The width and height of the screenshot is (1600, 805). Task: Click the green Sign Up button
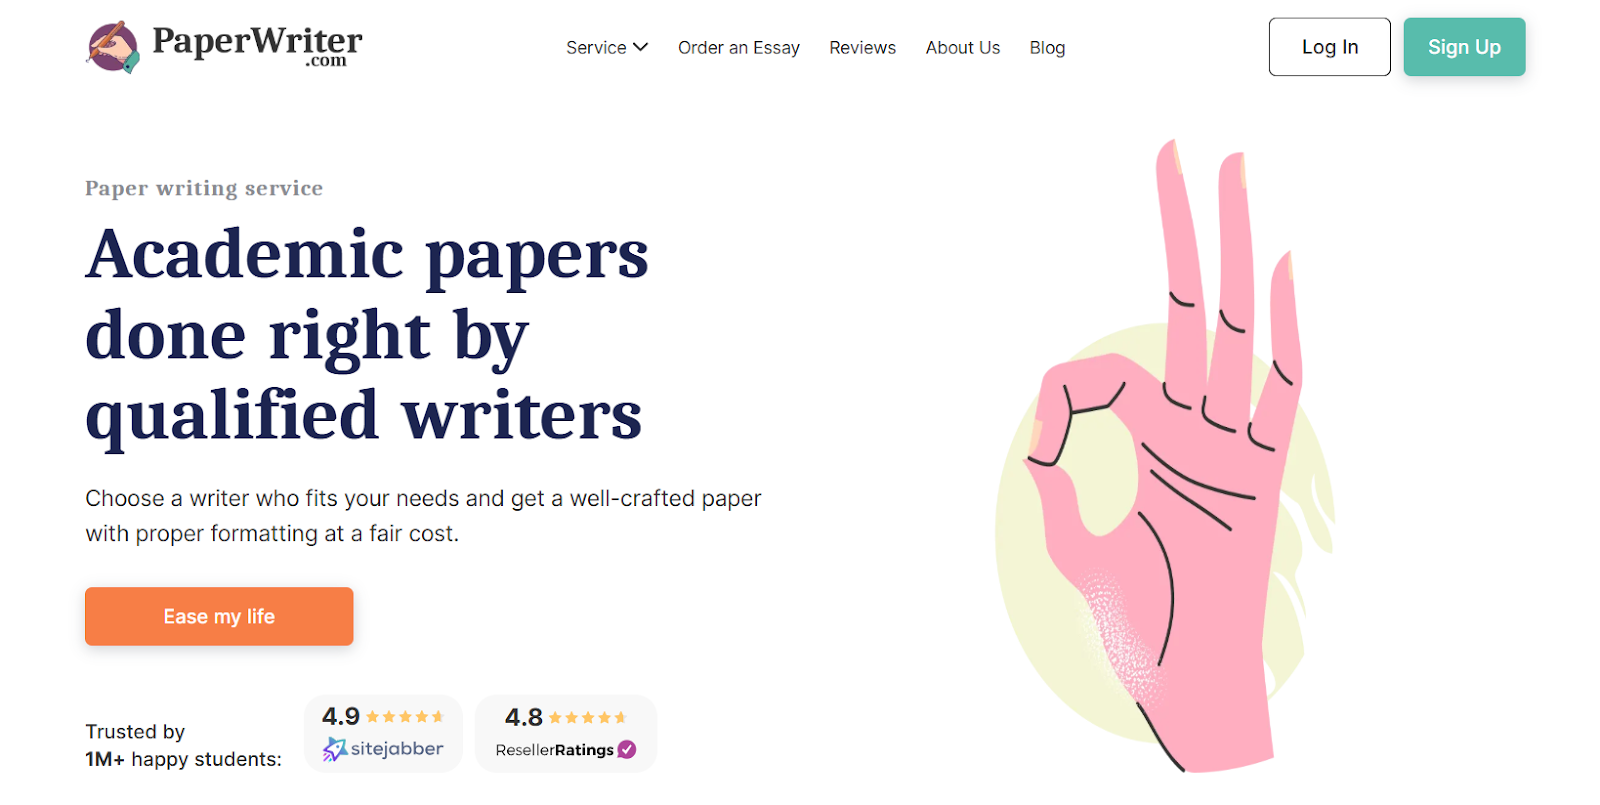(x=1464, y=47)
